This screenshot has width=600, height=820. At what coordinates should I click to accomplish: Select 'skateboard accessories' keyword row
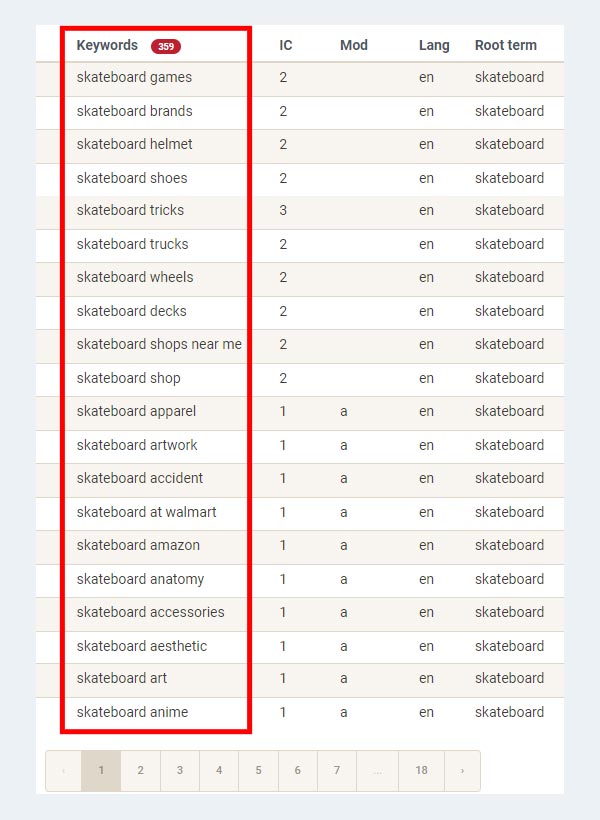coord(150,612)
